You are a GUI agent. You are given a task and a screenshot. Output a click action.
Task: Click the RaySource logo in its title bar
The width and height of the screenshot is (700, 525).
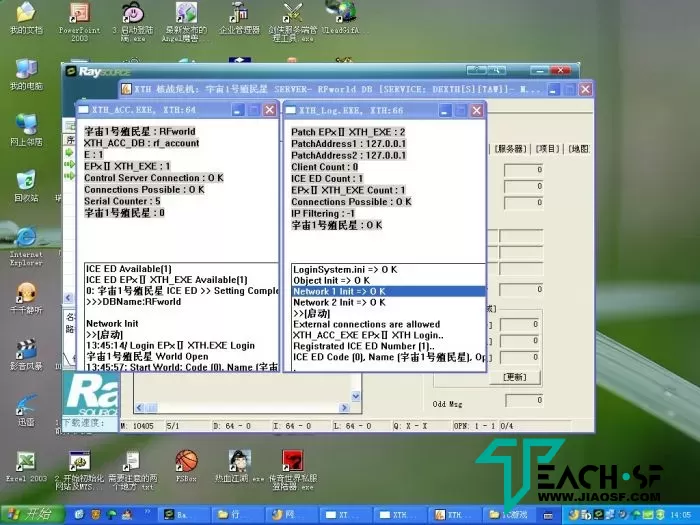[98, 71]
